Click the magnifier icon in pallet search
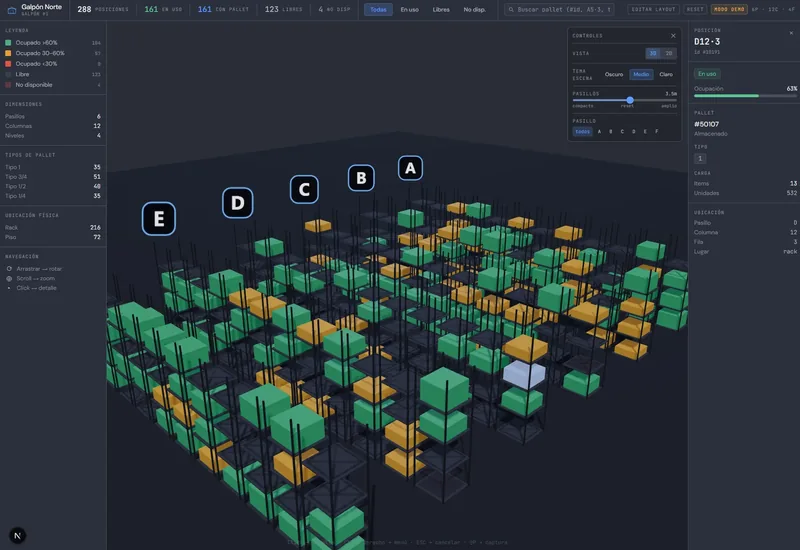The image size is (800, 550). click(511, 9)
